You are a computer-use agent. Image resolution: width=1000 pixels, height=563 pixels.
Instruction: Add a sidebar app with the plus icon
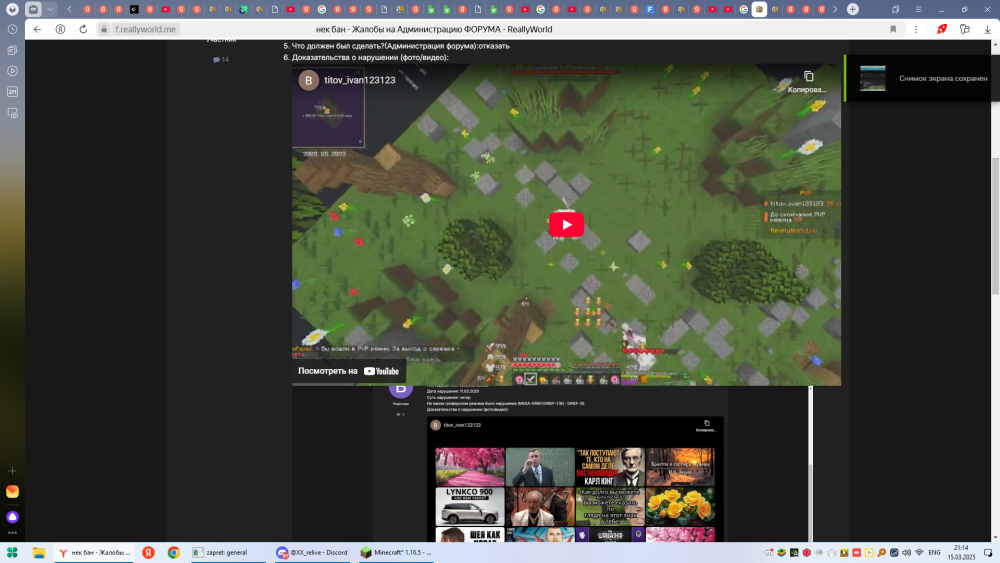[x=12, y=471]
